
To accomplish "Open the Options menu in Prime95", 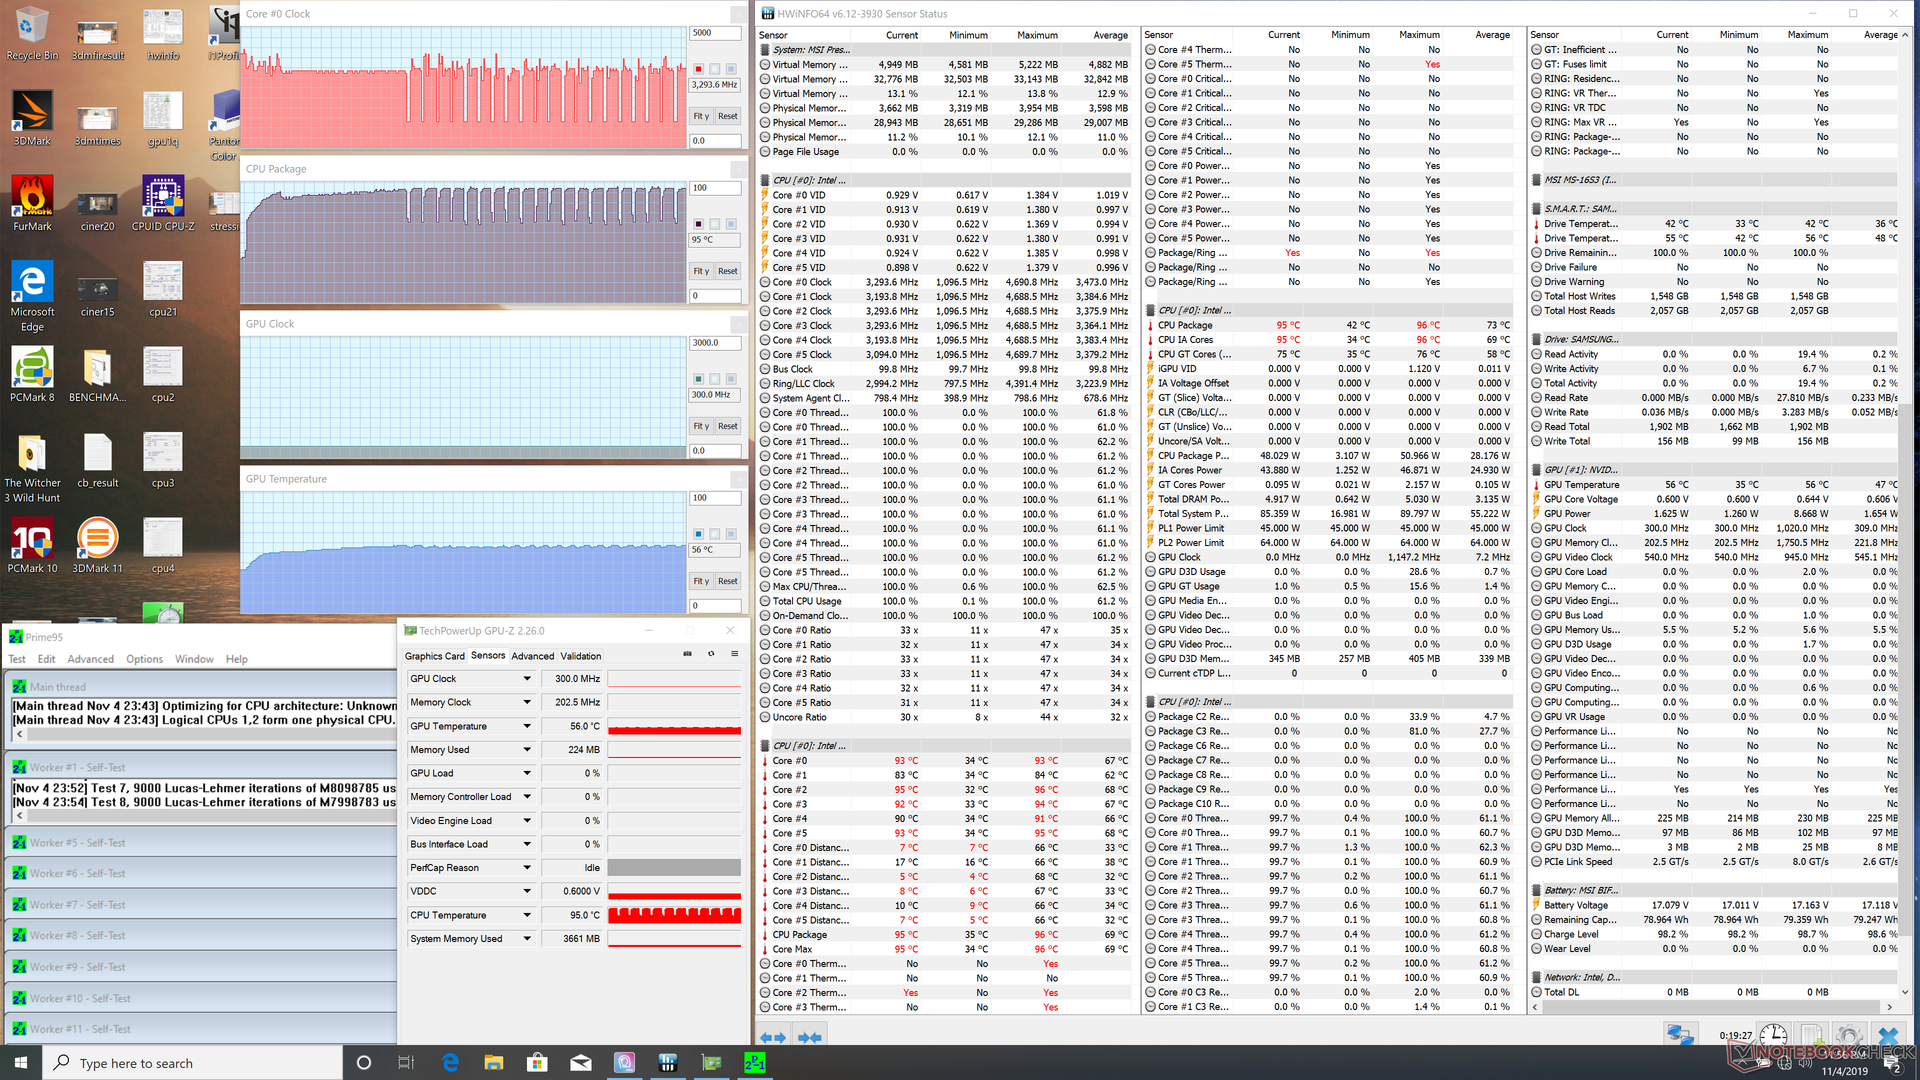I will click(144, 659).
